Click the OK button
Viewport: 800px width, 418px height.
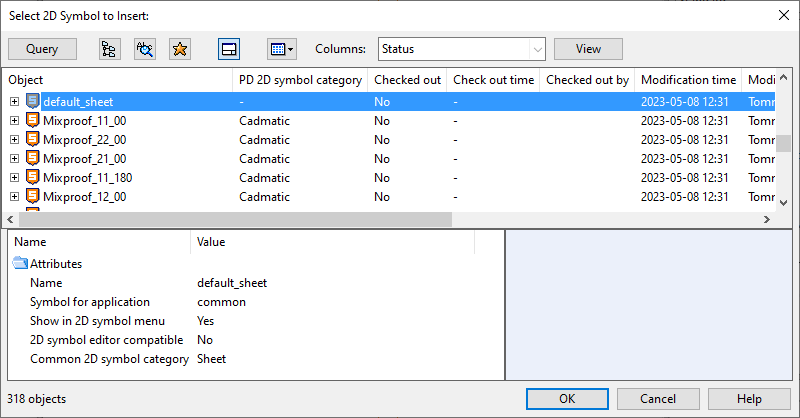click(567, 399)
